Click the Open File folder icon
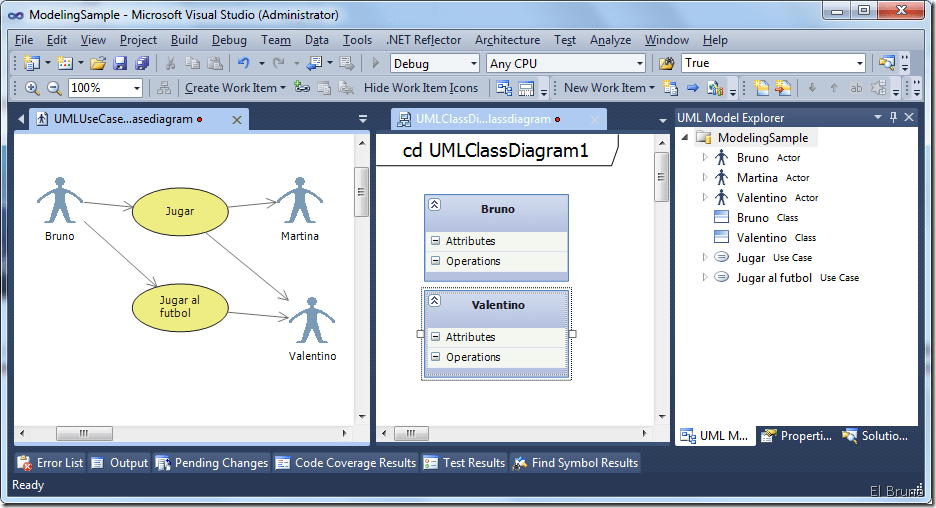This screenshot has height=508, width=936. (98, 63)
